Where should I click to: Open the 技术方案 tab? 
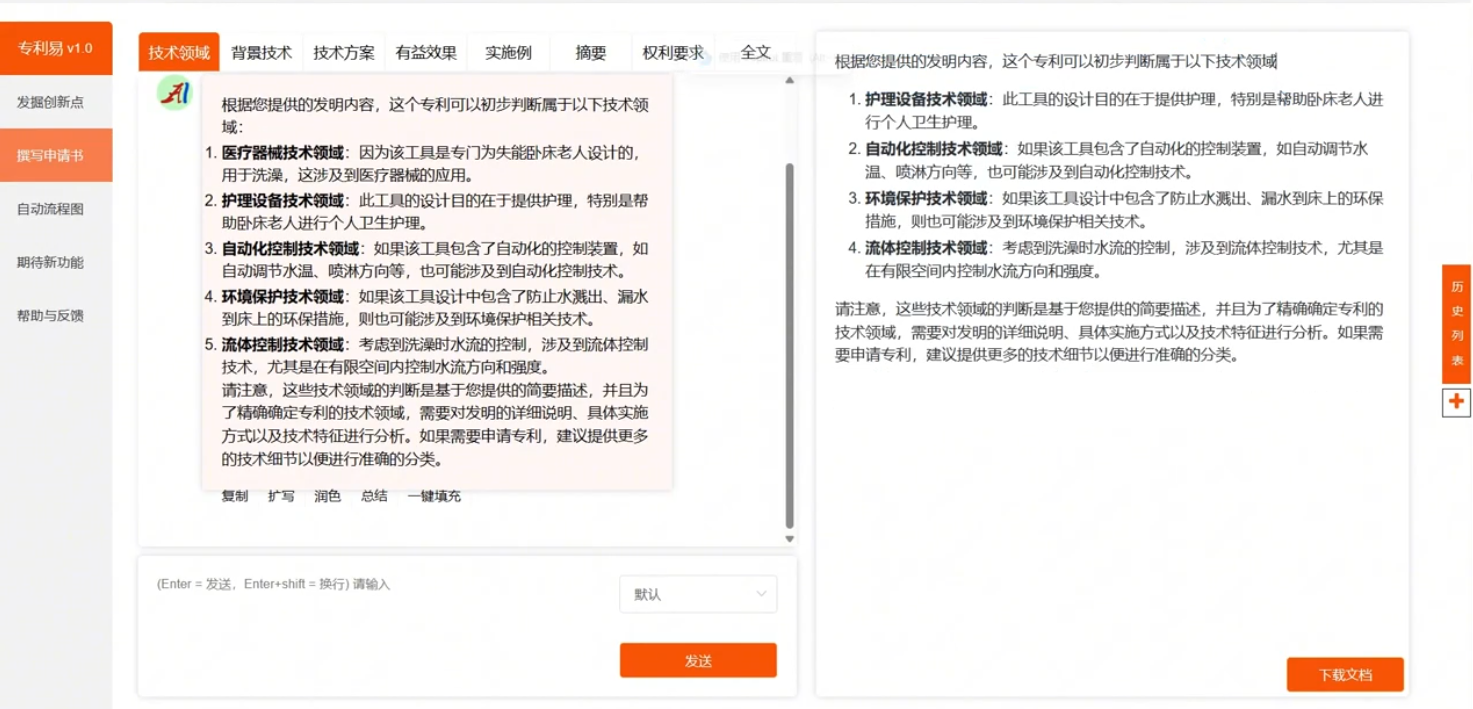coord(343,53)
